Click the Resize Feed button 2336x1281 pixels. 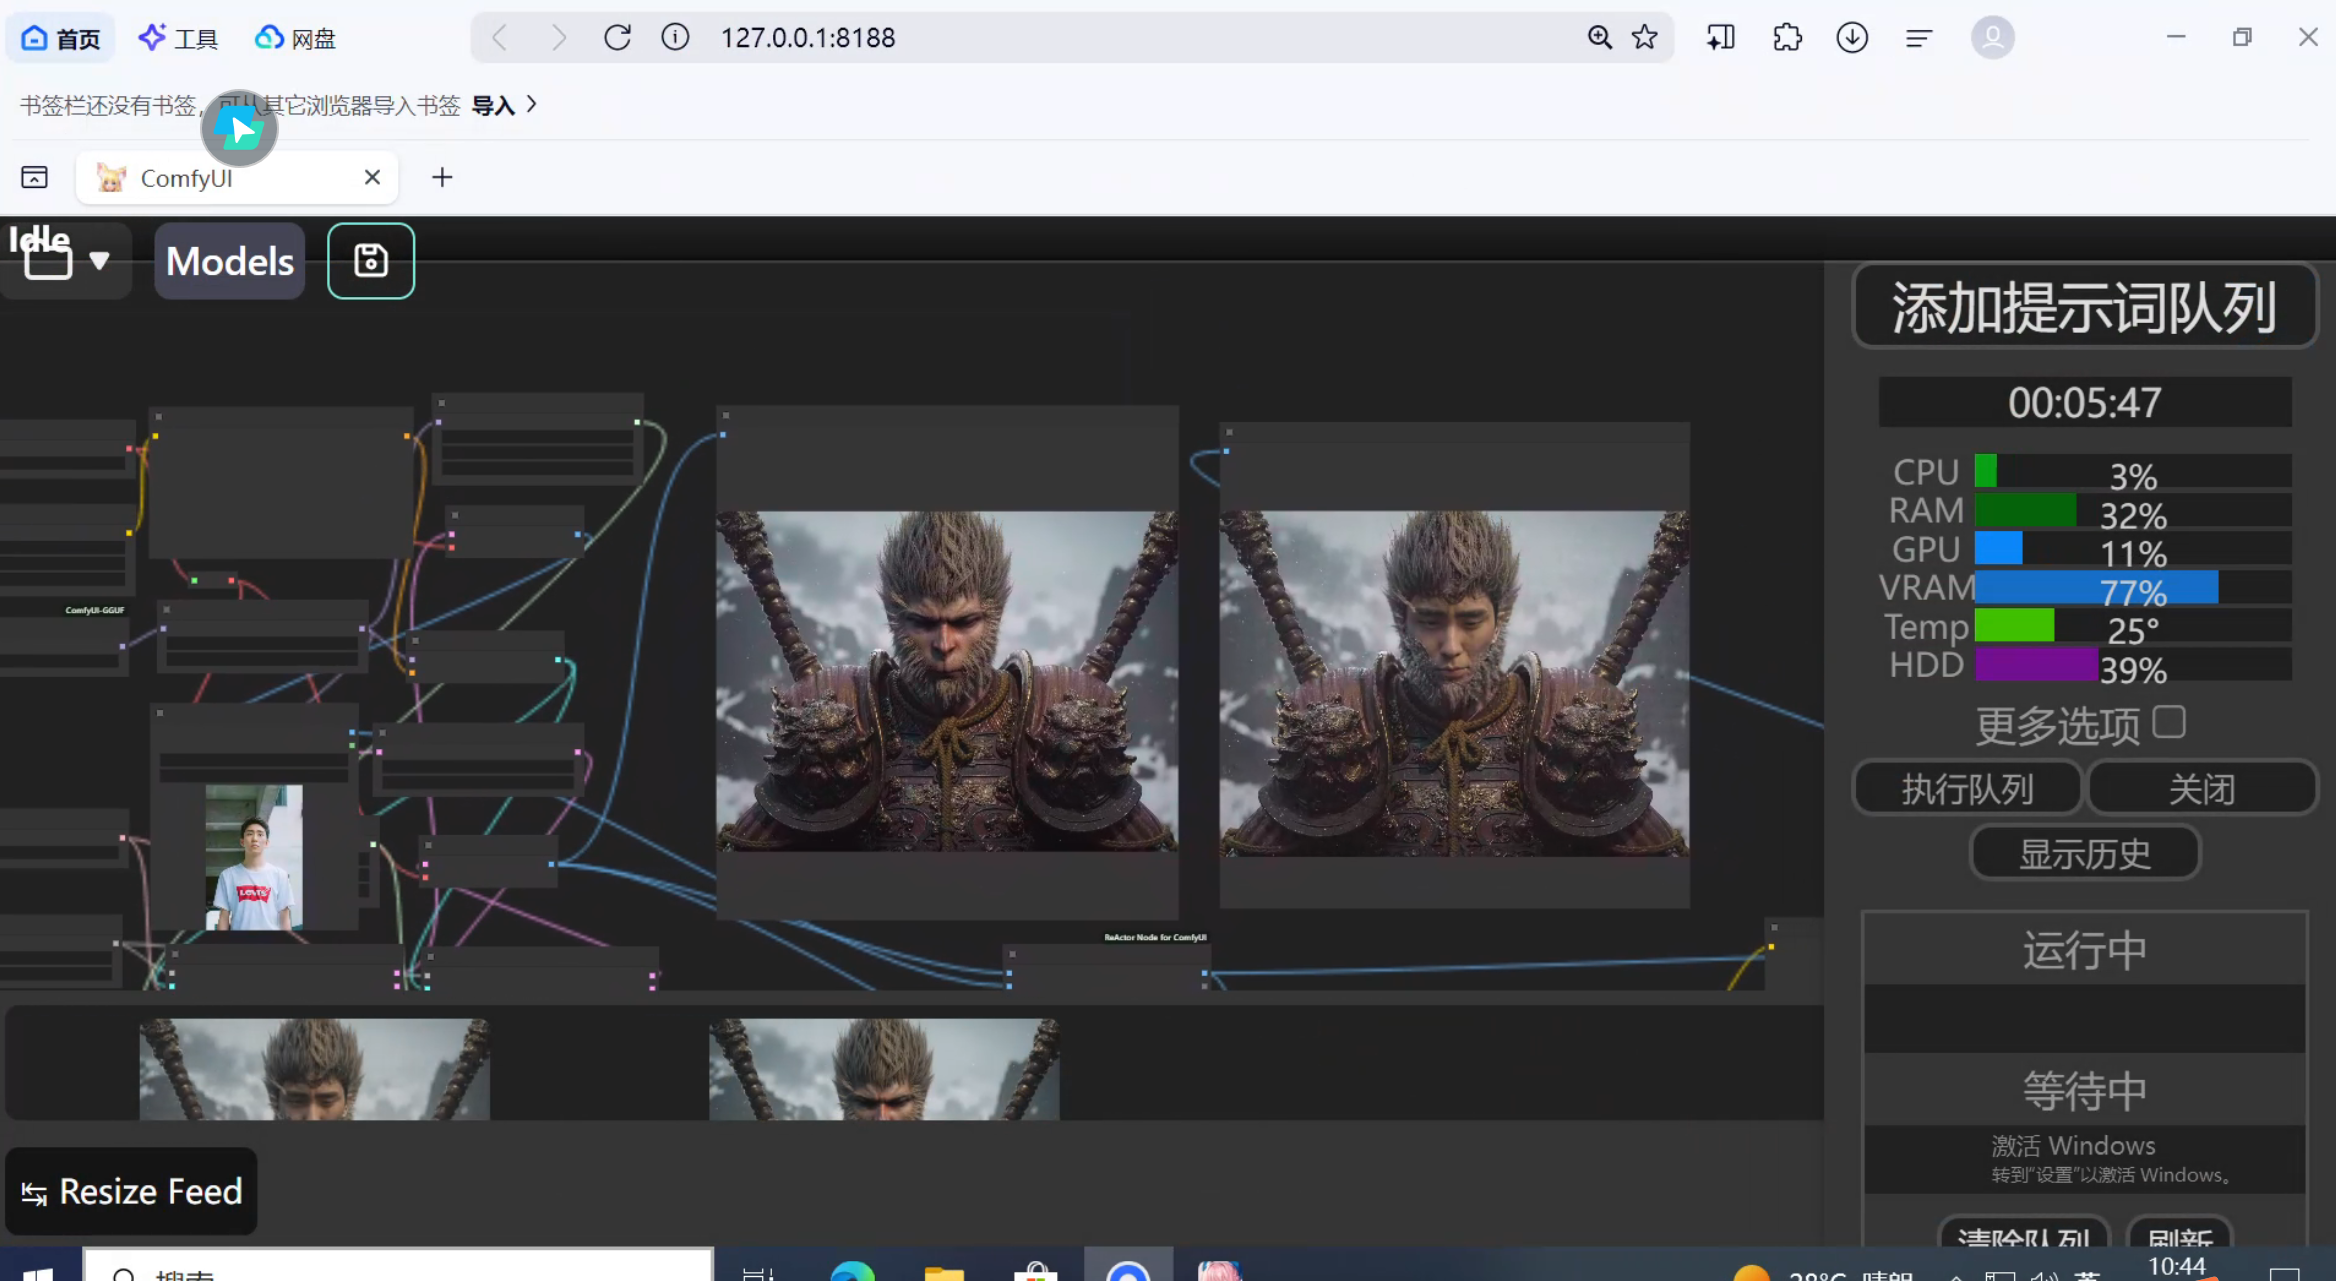(x=131, y=1191)
